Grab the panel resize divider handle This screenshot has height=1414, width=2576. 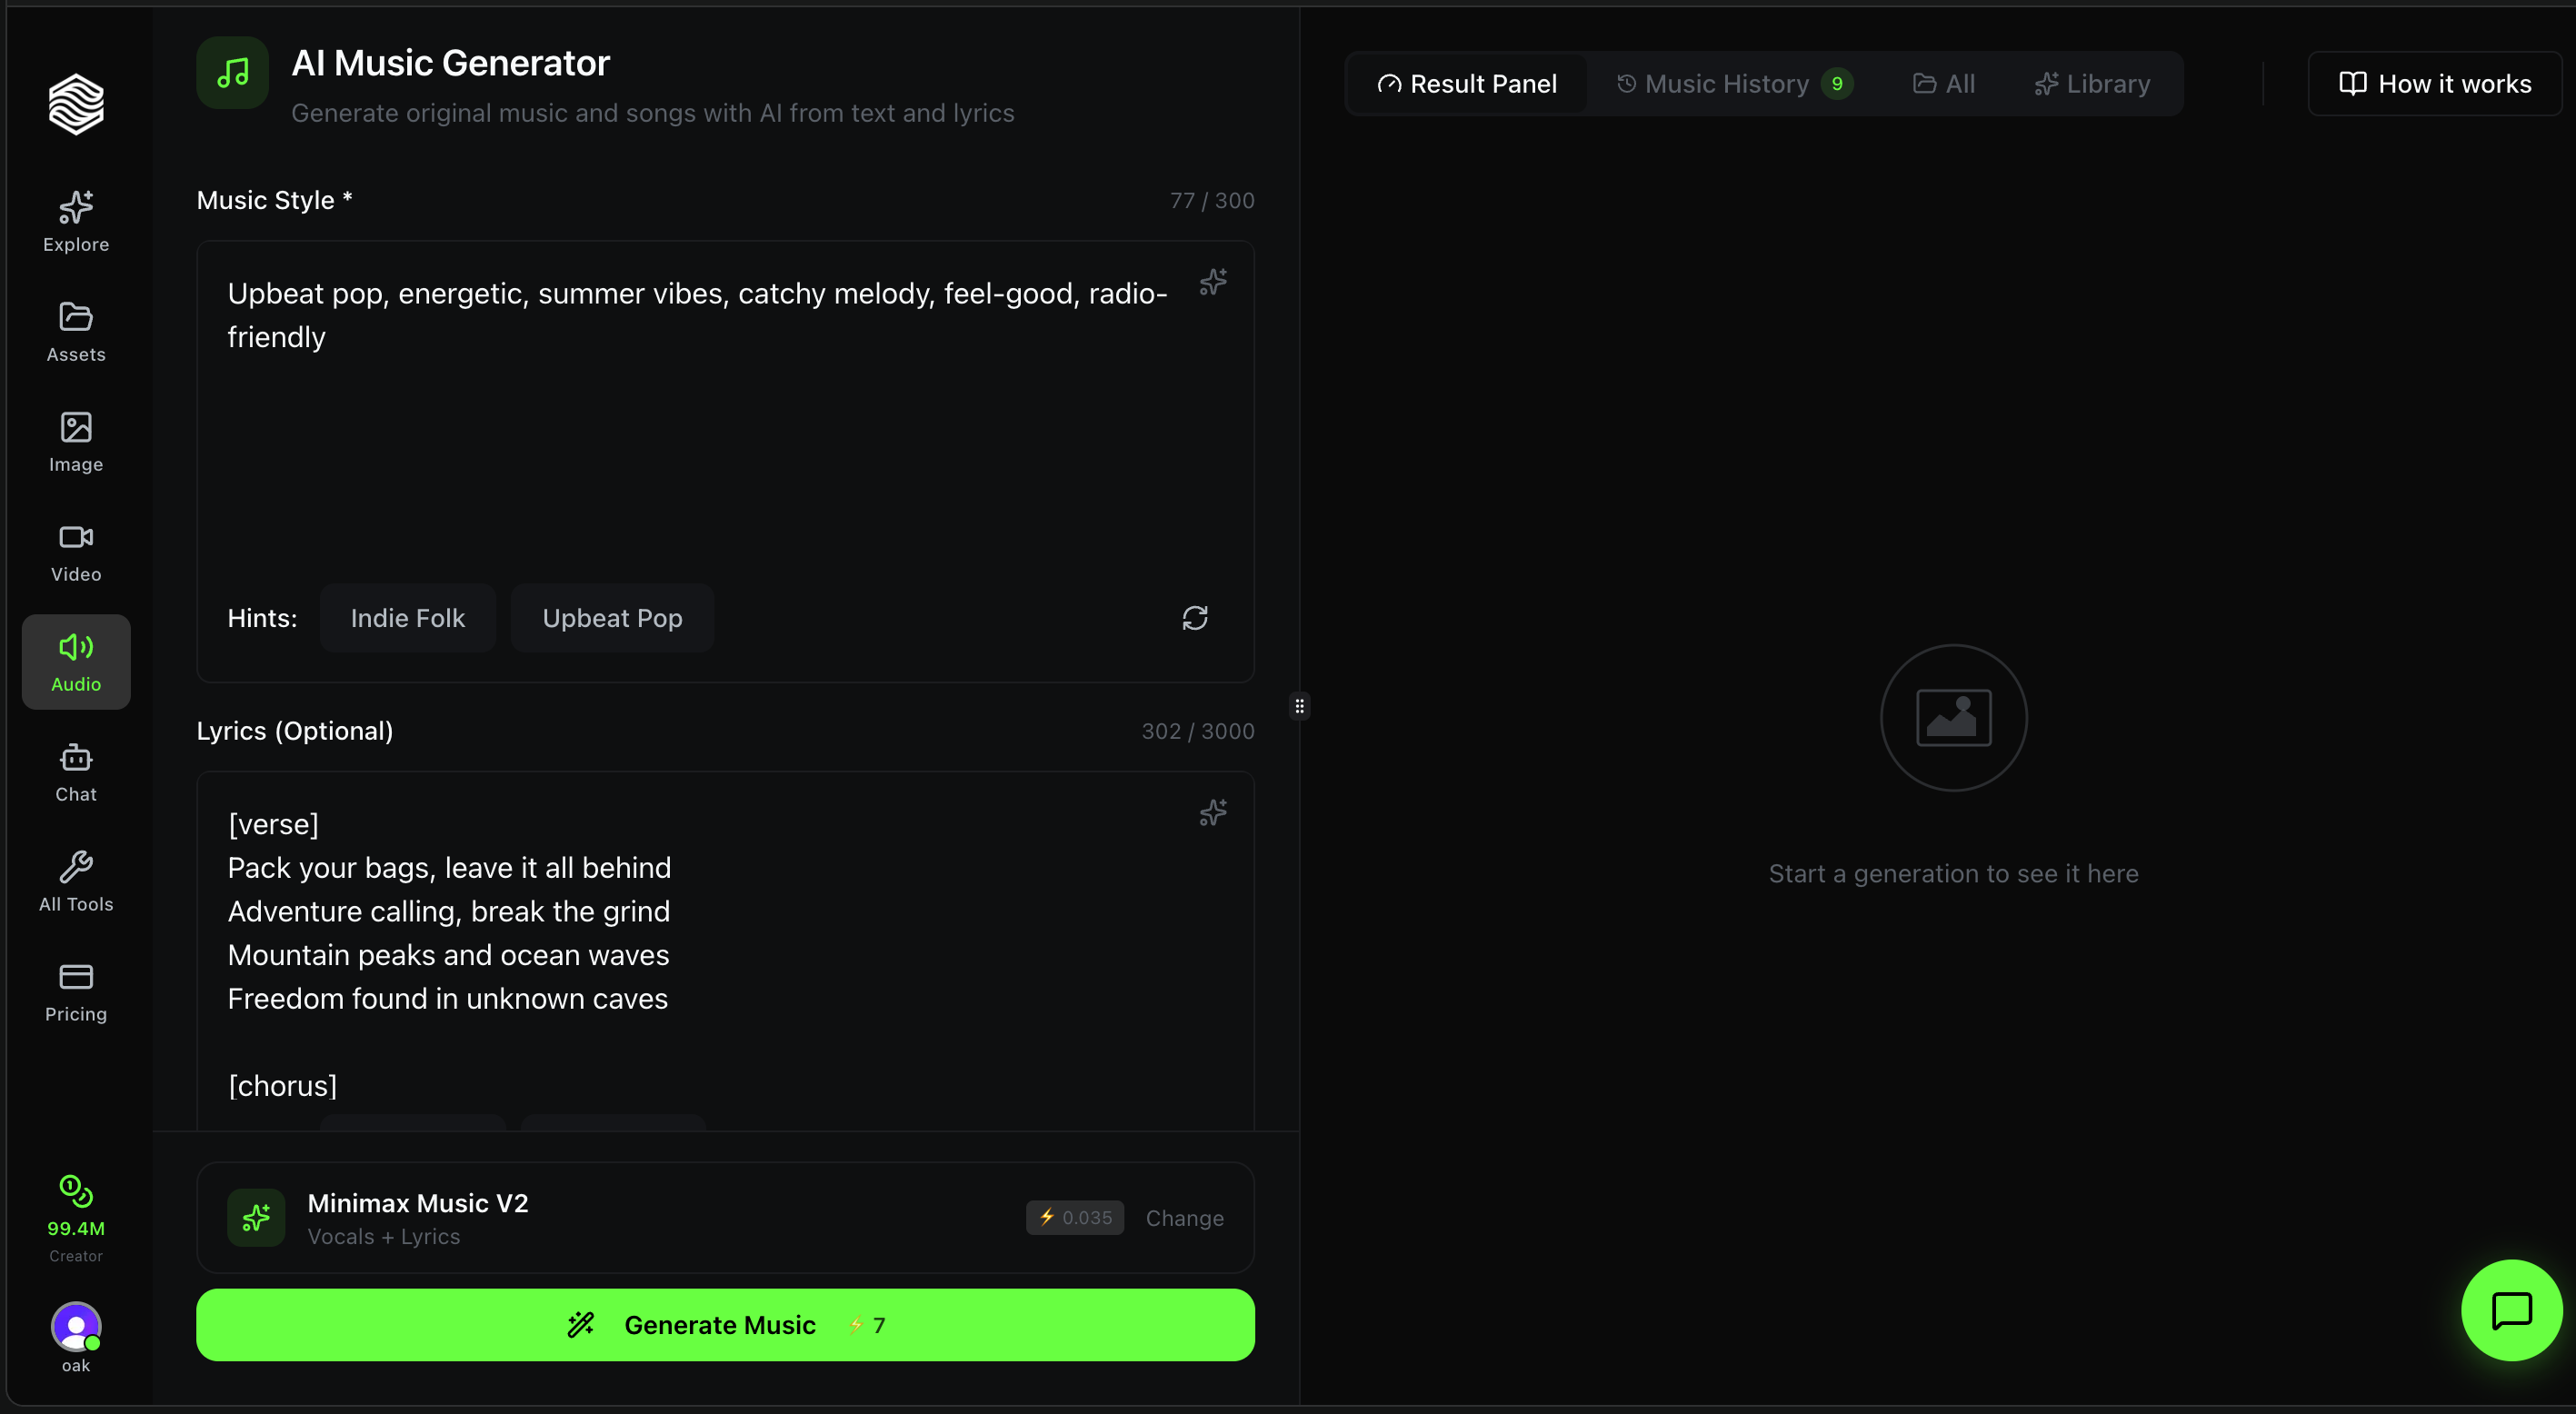[x=1299, y=706]
